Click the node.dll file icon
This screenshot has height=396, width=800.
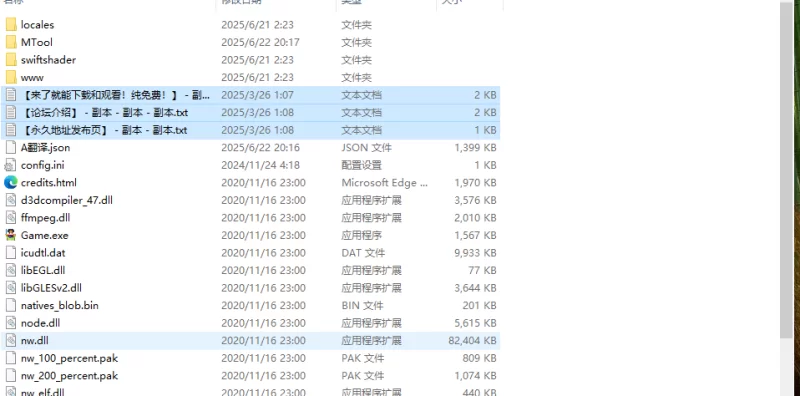(x=11, y=323)
